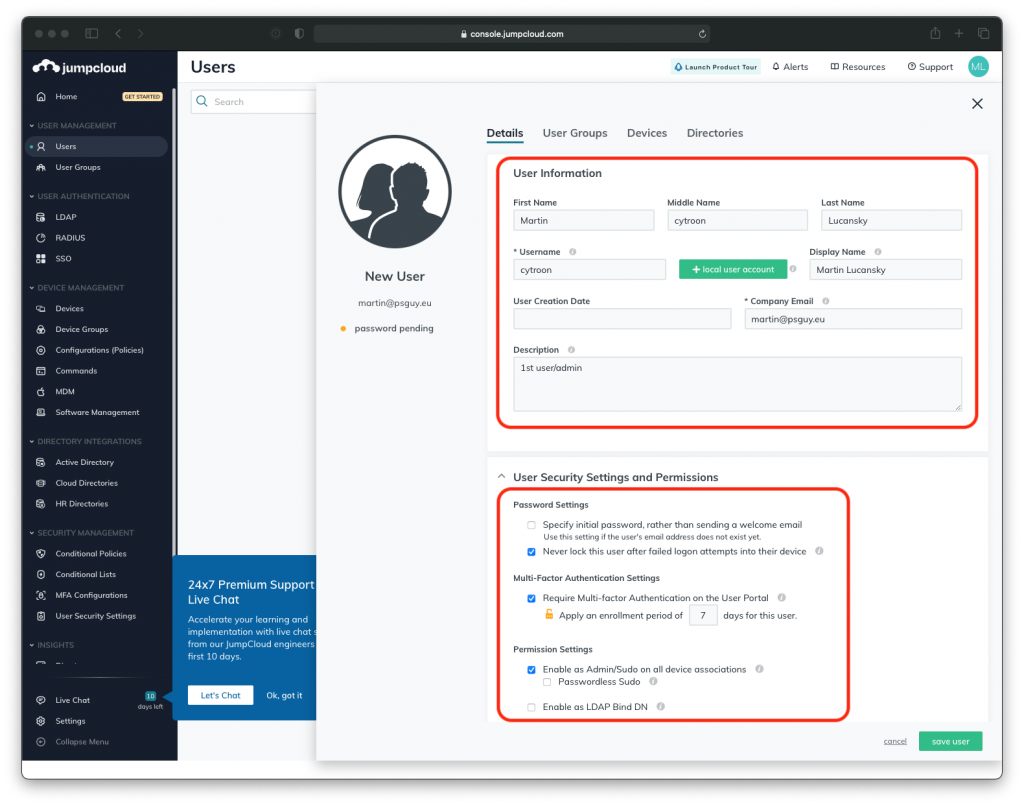Viewport: 1024px width, 806px height.
Task: Open the User Security Settings icon
Action: [x=41, y=616]
